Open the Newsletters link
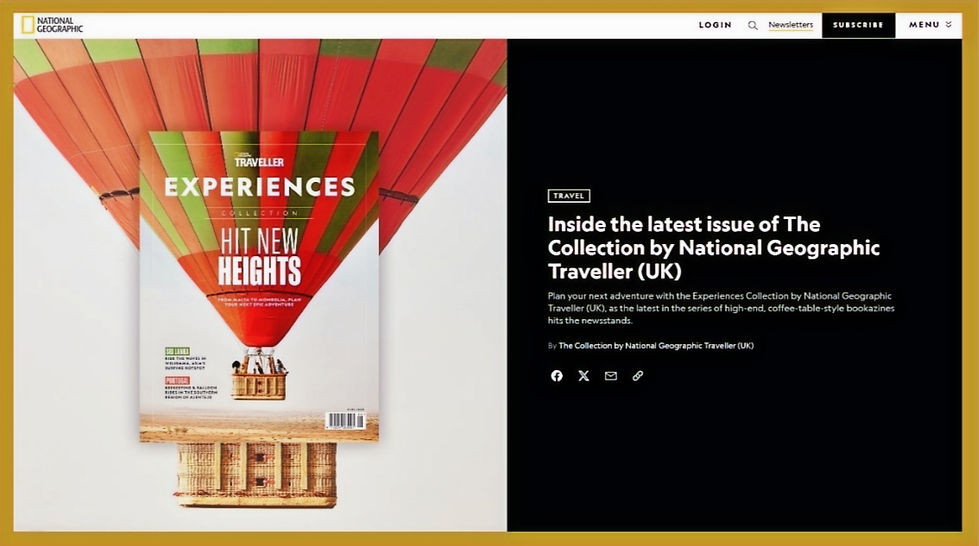This screenshot has width=979, height=546. [x=790, y=25]
